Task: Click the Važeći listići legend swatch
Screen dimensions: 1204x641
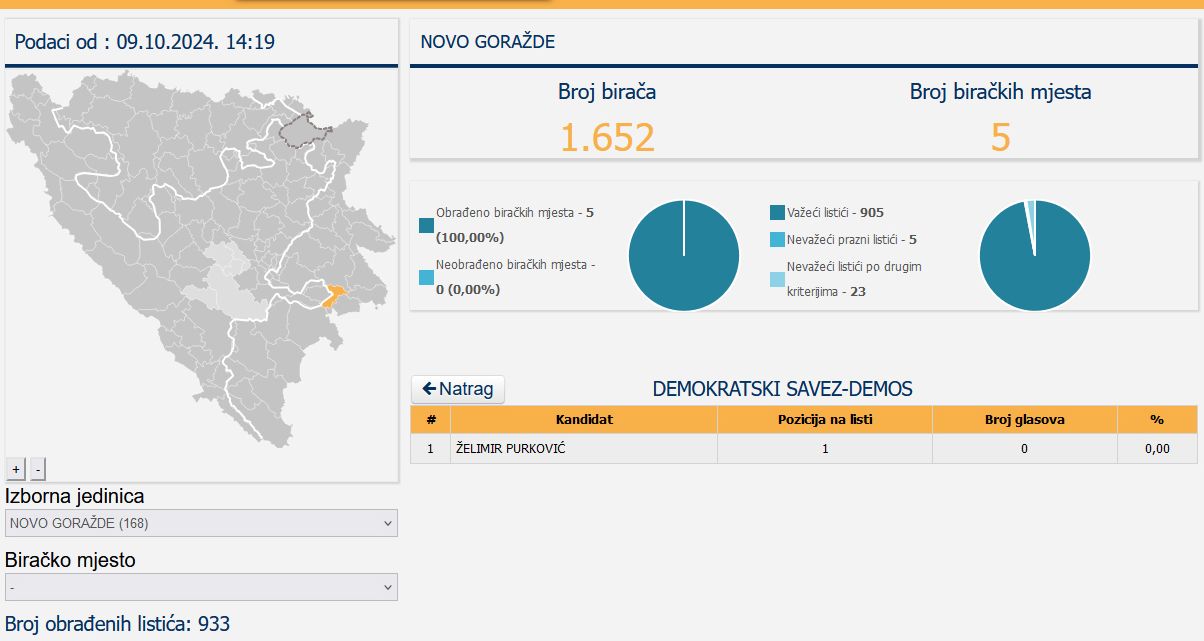Action: [778, 213]
